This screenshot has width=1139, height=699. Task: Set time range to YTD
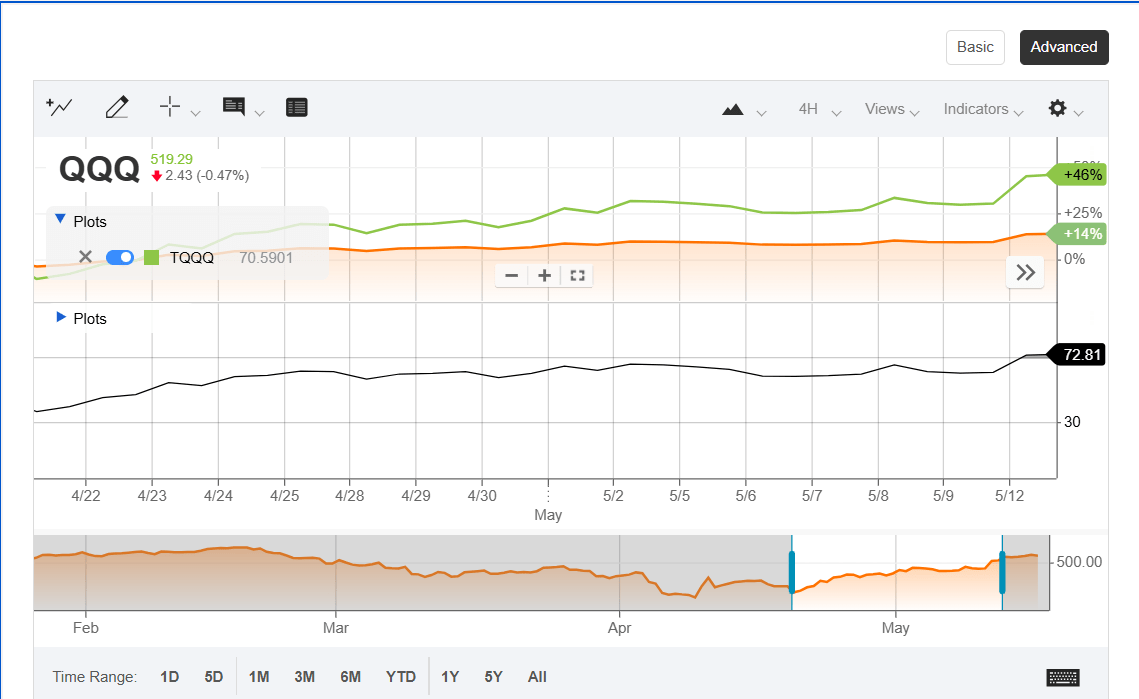point(401,677)
